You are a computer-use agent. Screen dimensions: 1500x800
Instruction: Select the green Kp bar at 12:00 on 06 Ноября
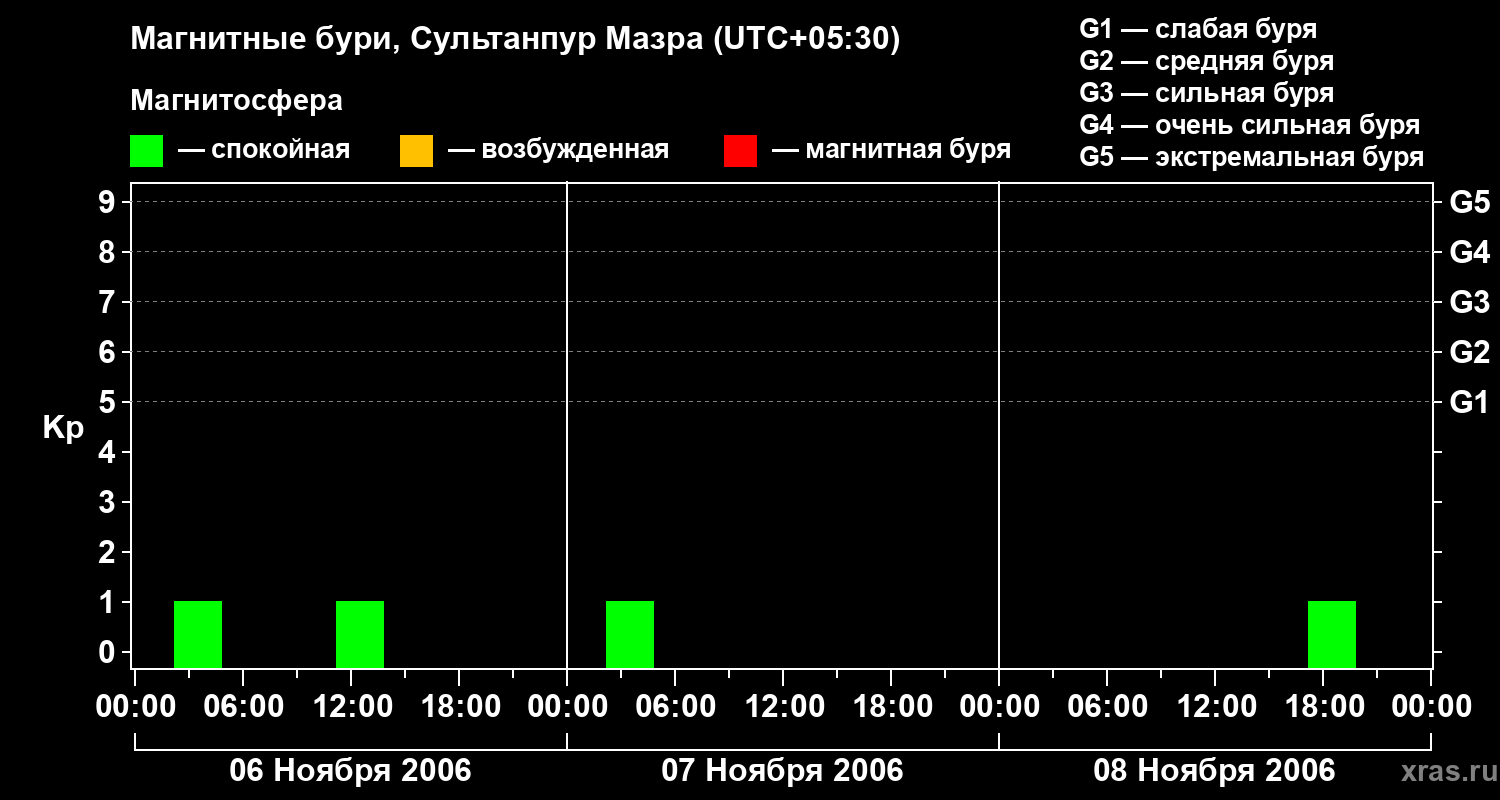(x=360, y=634)
